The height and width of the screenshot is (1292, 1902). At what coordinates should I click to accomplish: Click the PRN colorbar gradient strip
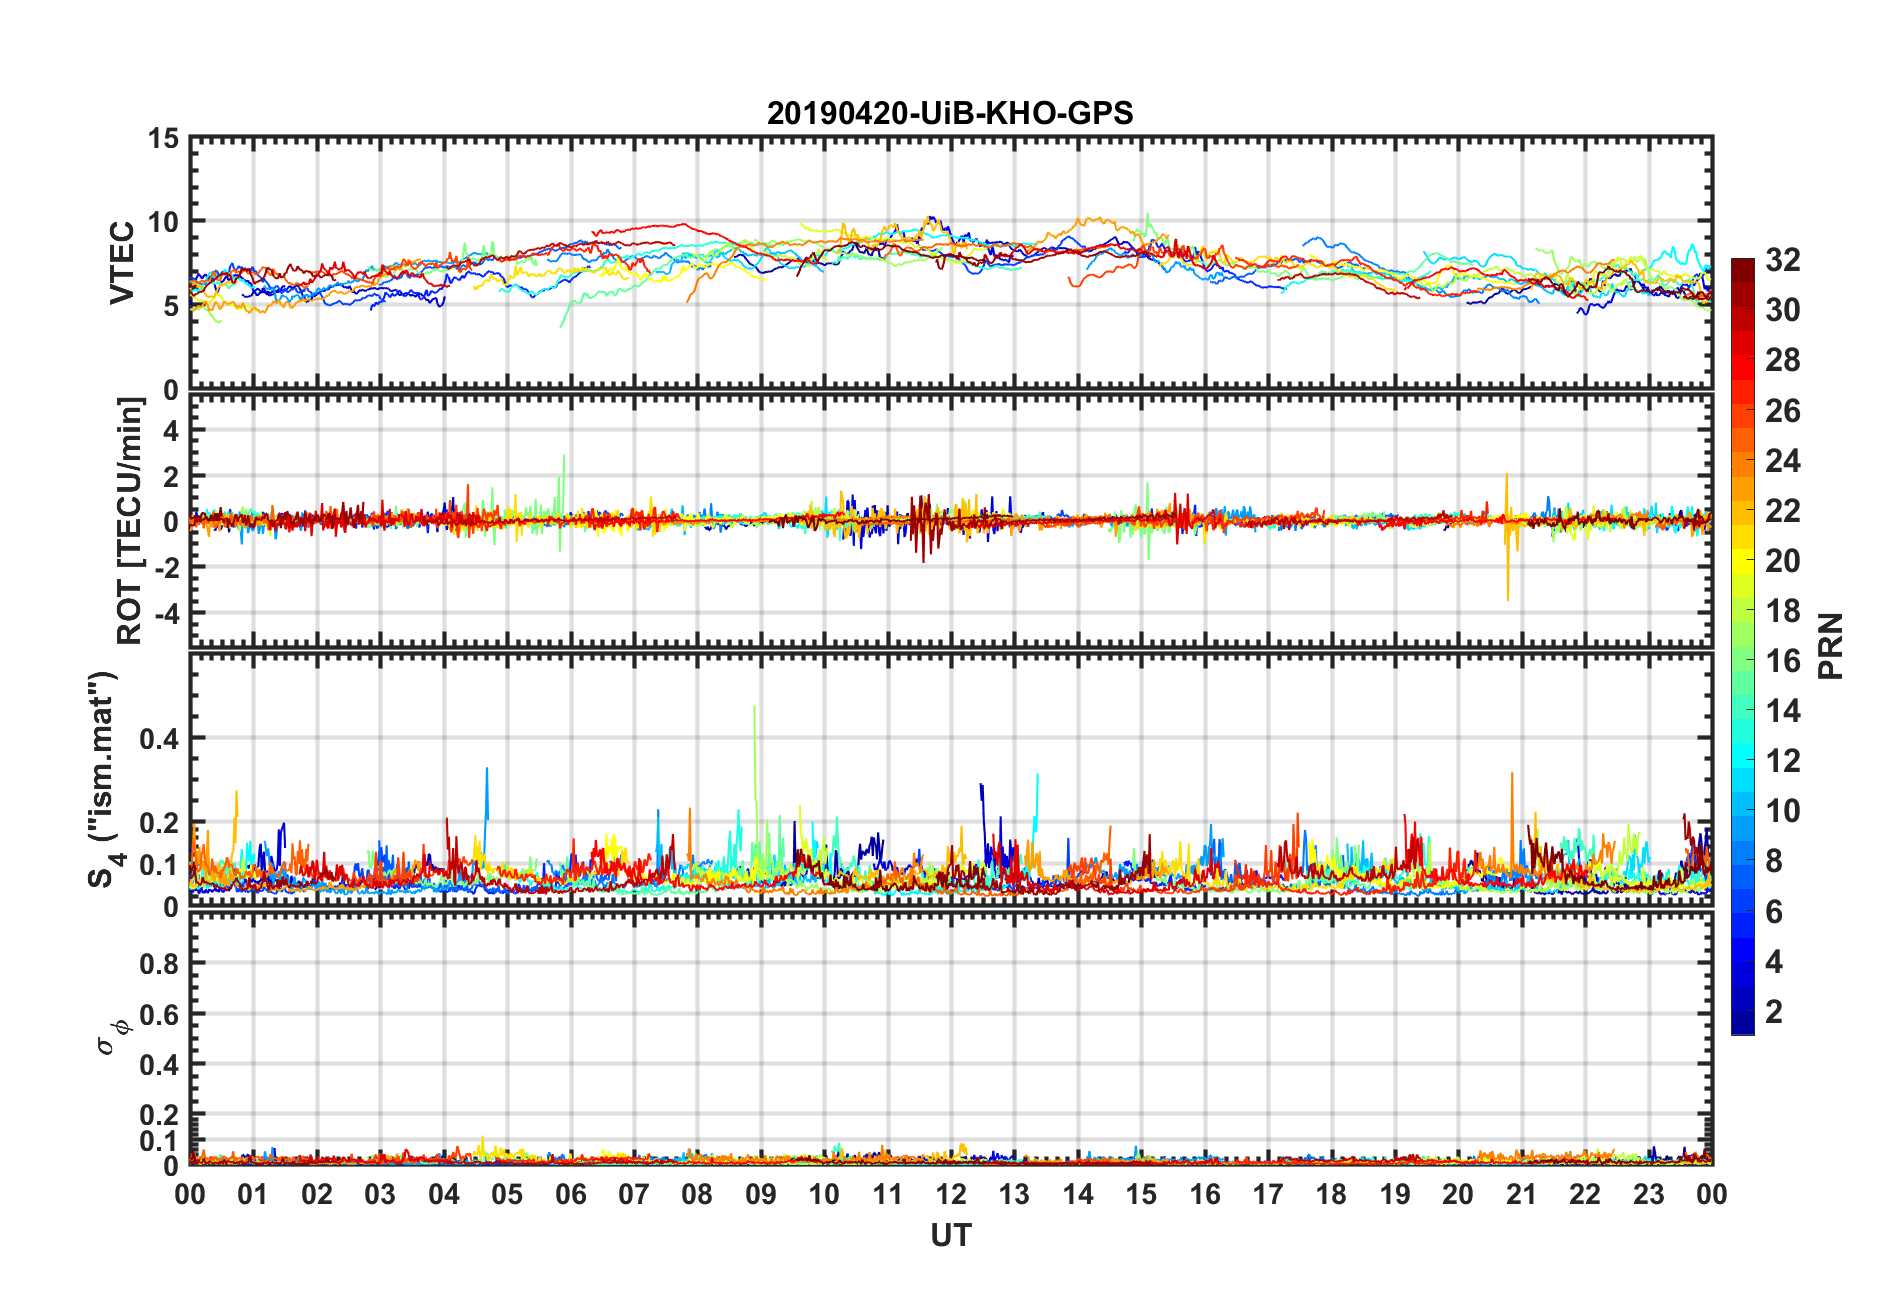pyautogui.click(x=1743, y=646)
